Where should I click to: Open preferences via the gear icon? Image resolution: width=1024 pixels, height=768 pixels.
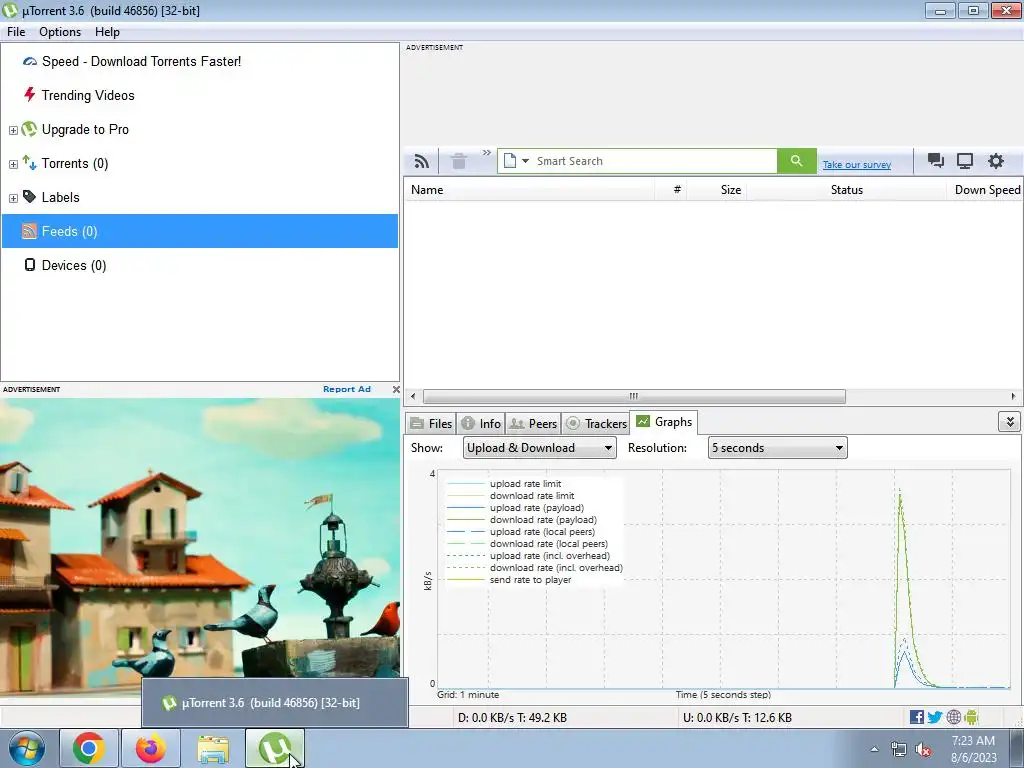[x=995, y=161]
